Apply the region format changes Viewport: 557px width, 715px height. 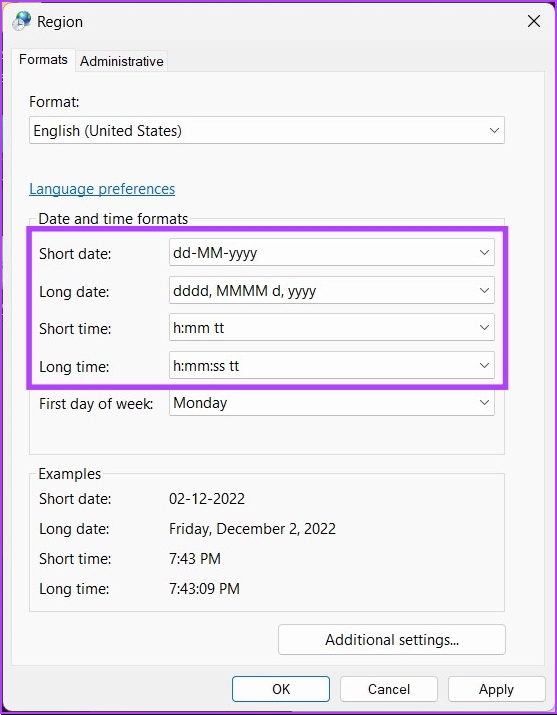pyautogui.click(x=496, y=689)
